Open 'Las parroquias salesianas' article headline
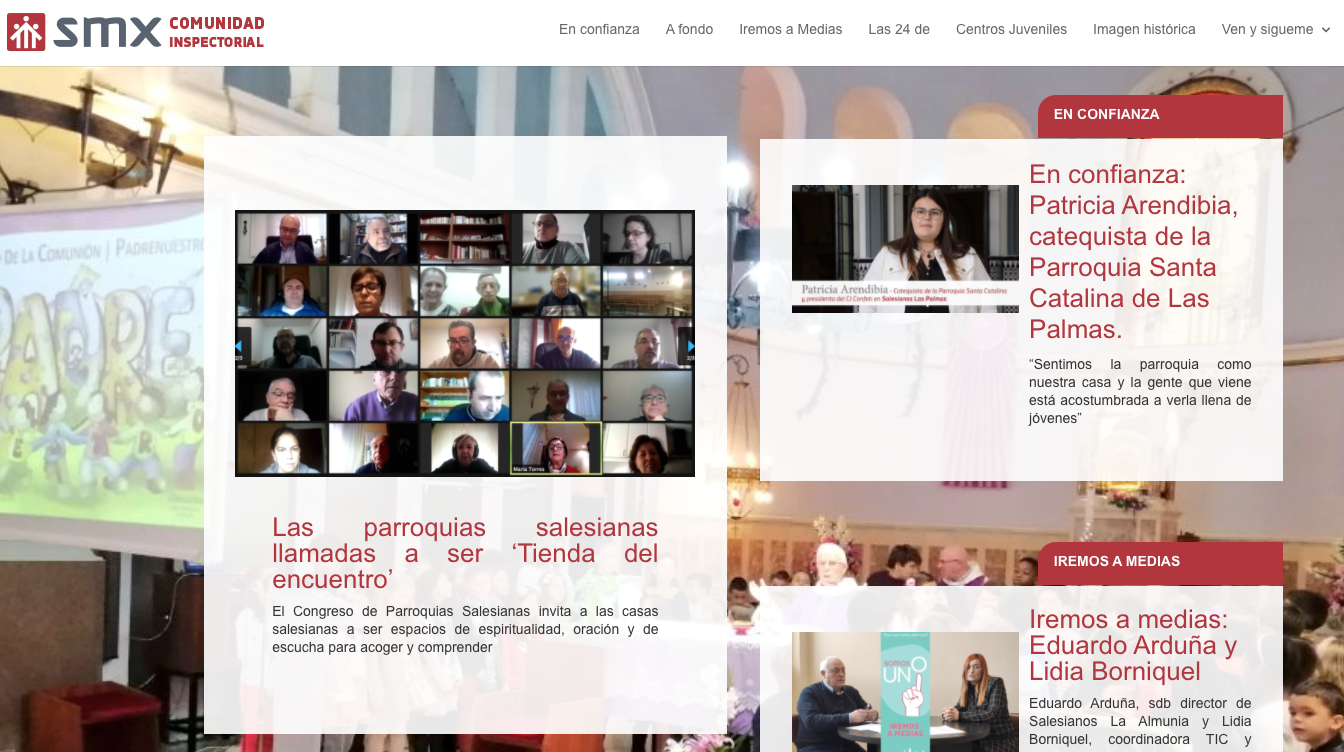This screenshot has width=1344, height=752. coord(465,553)
